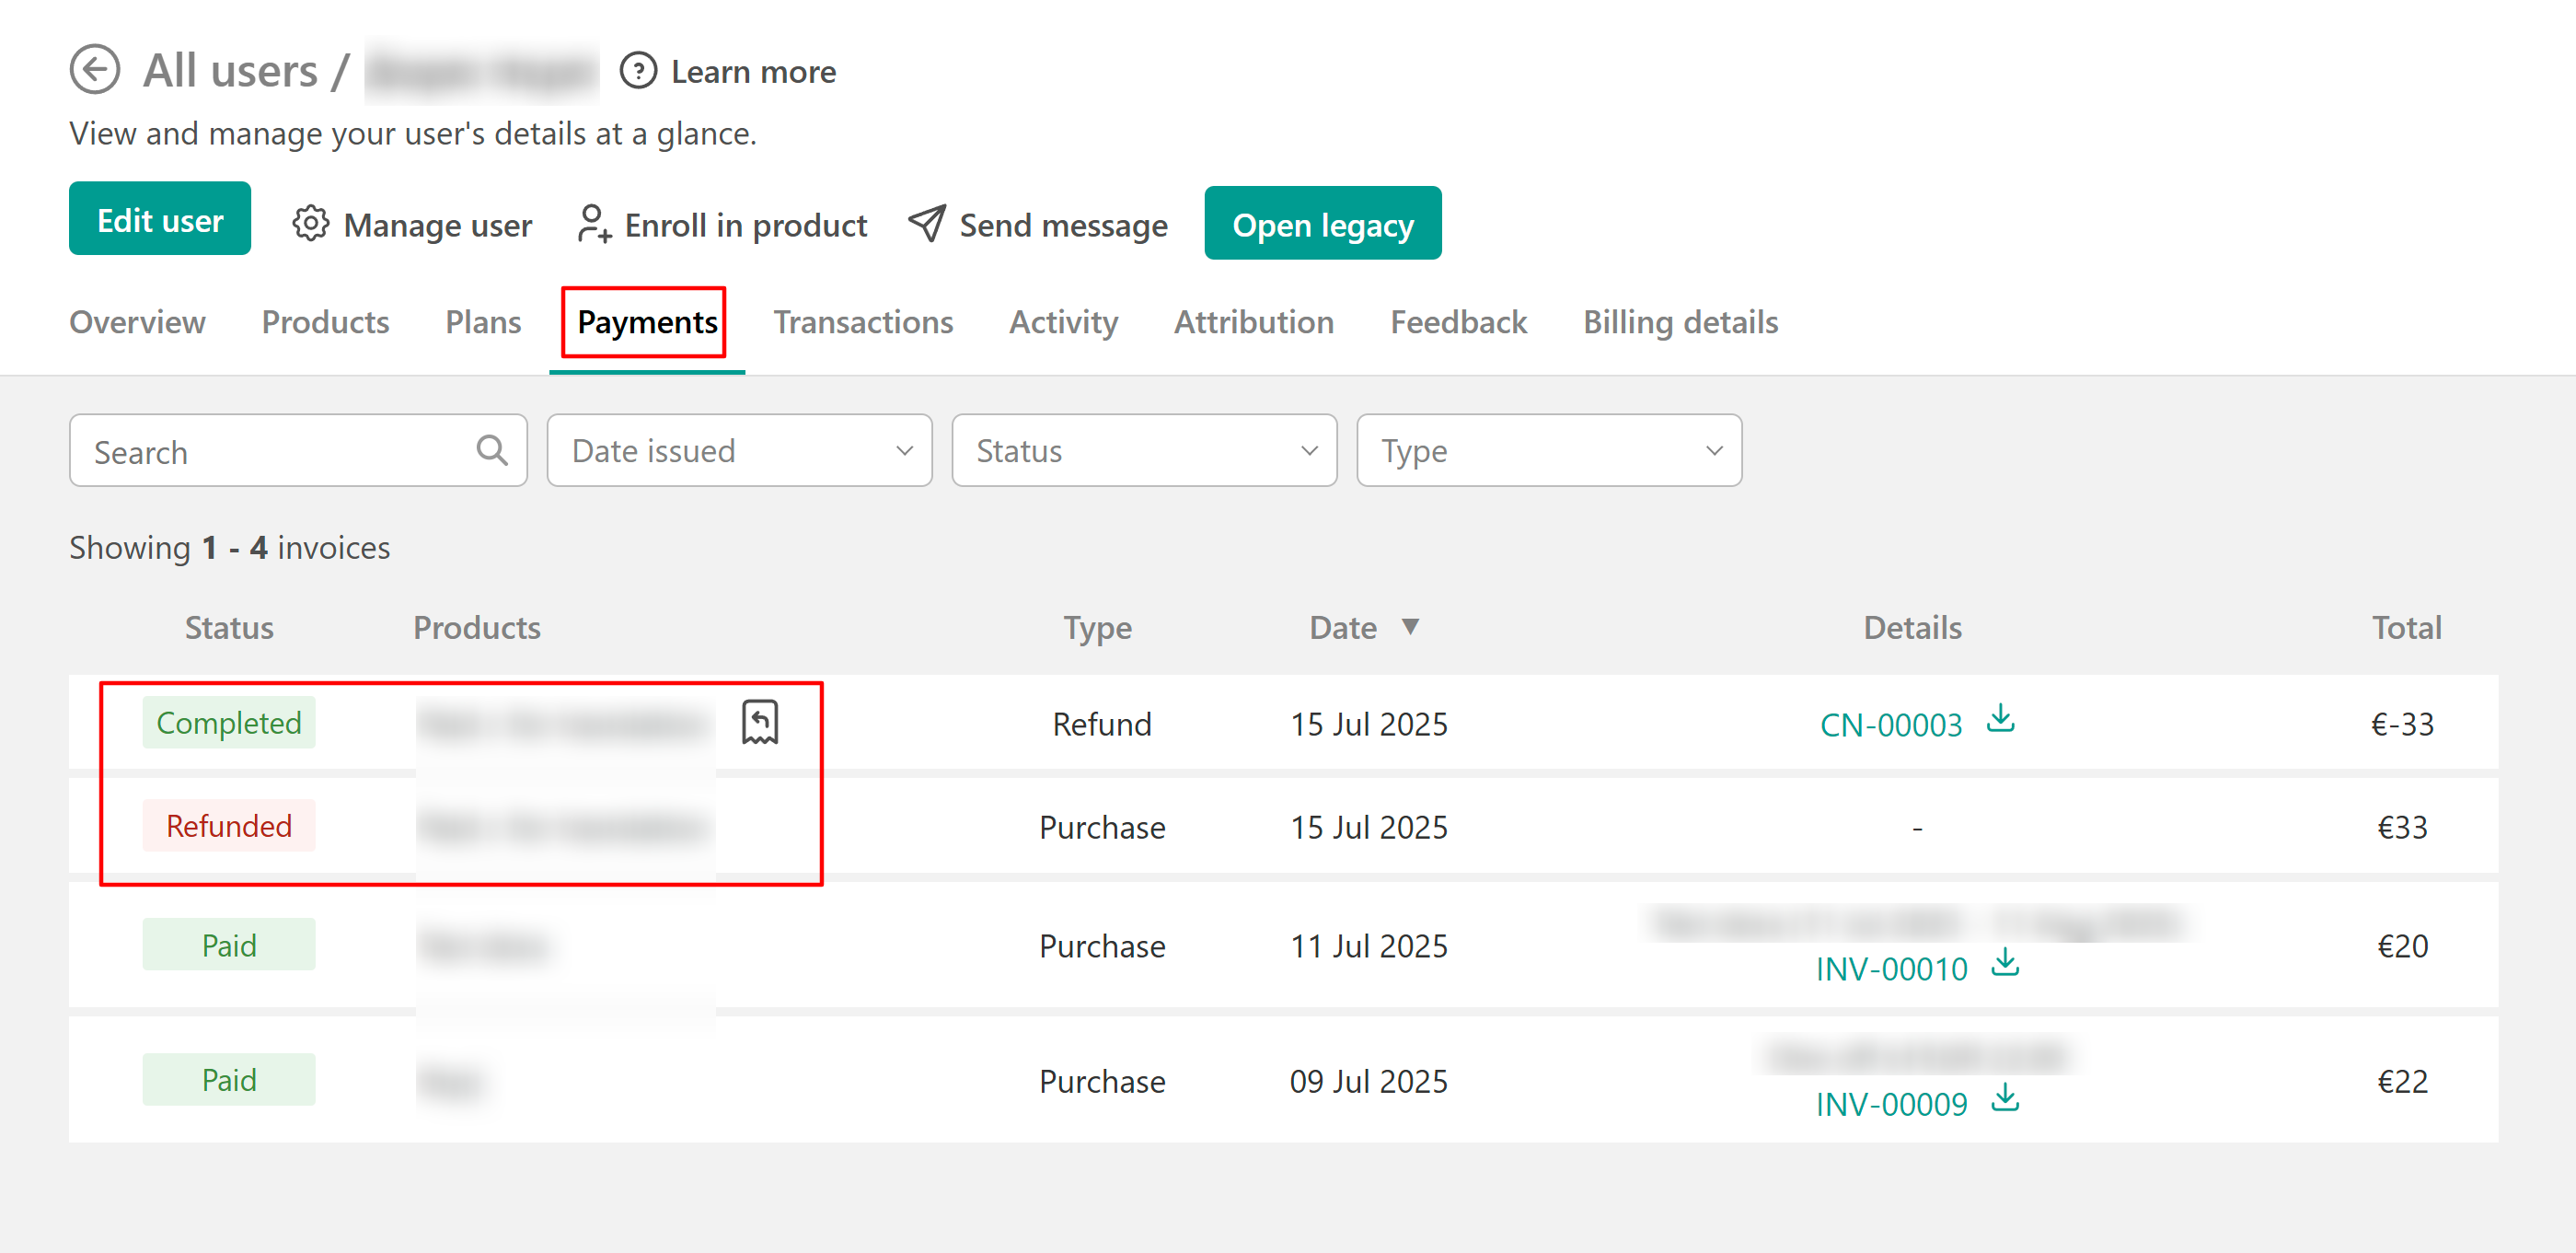Open the CN-00003 credit note link
The height and width of the screenshot is (1253, 2576).
pyautogui.click(x=1890, y=724)
